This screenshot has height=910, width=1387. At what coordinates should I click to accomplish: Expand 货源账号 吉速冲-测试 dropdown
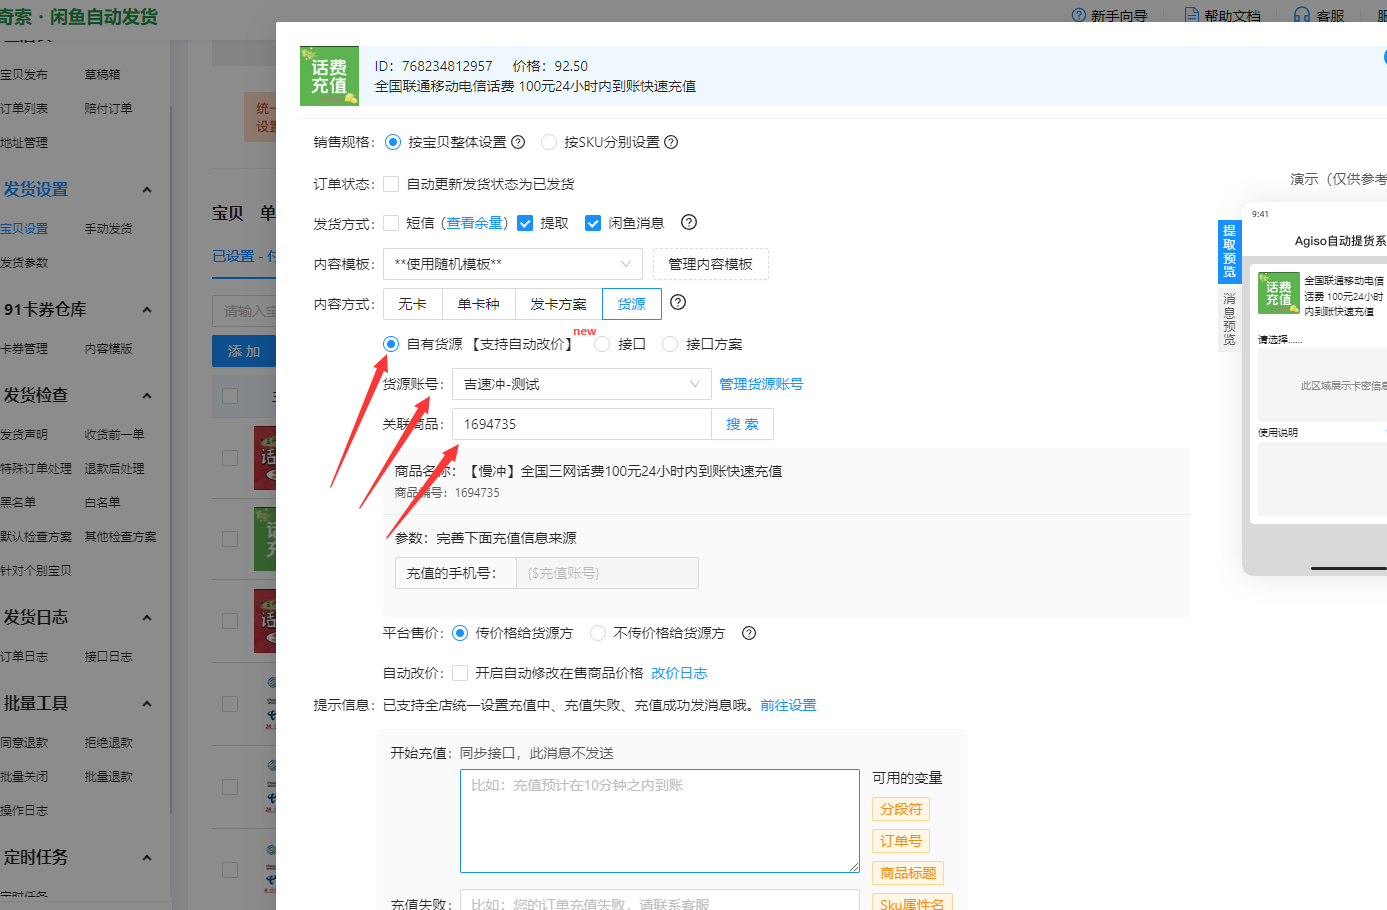(581, 384)
